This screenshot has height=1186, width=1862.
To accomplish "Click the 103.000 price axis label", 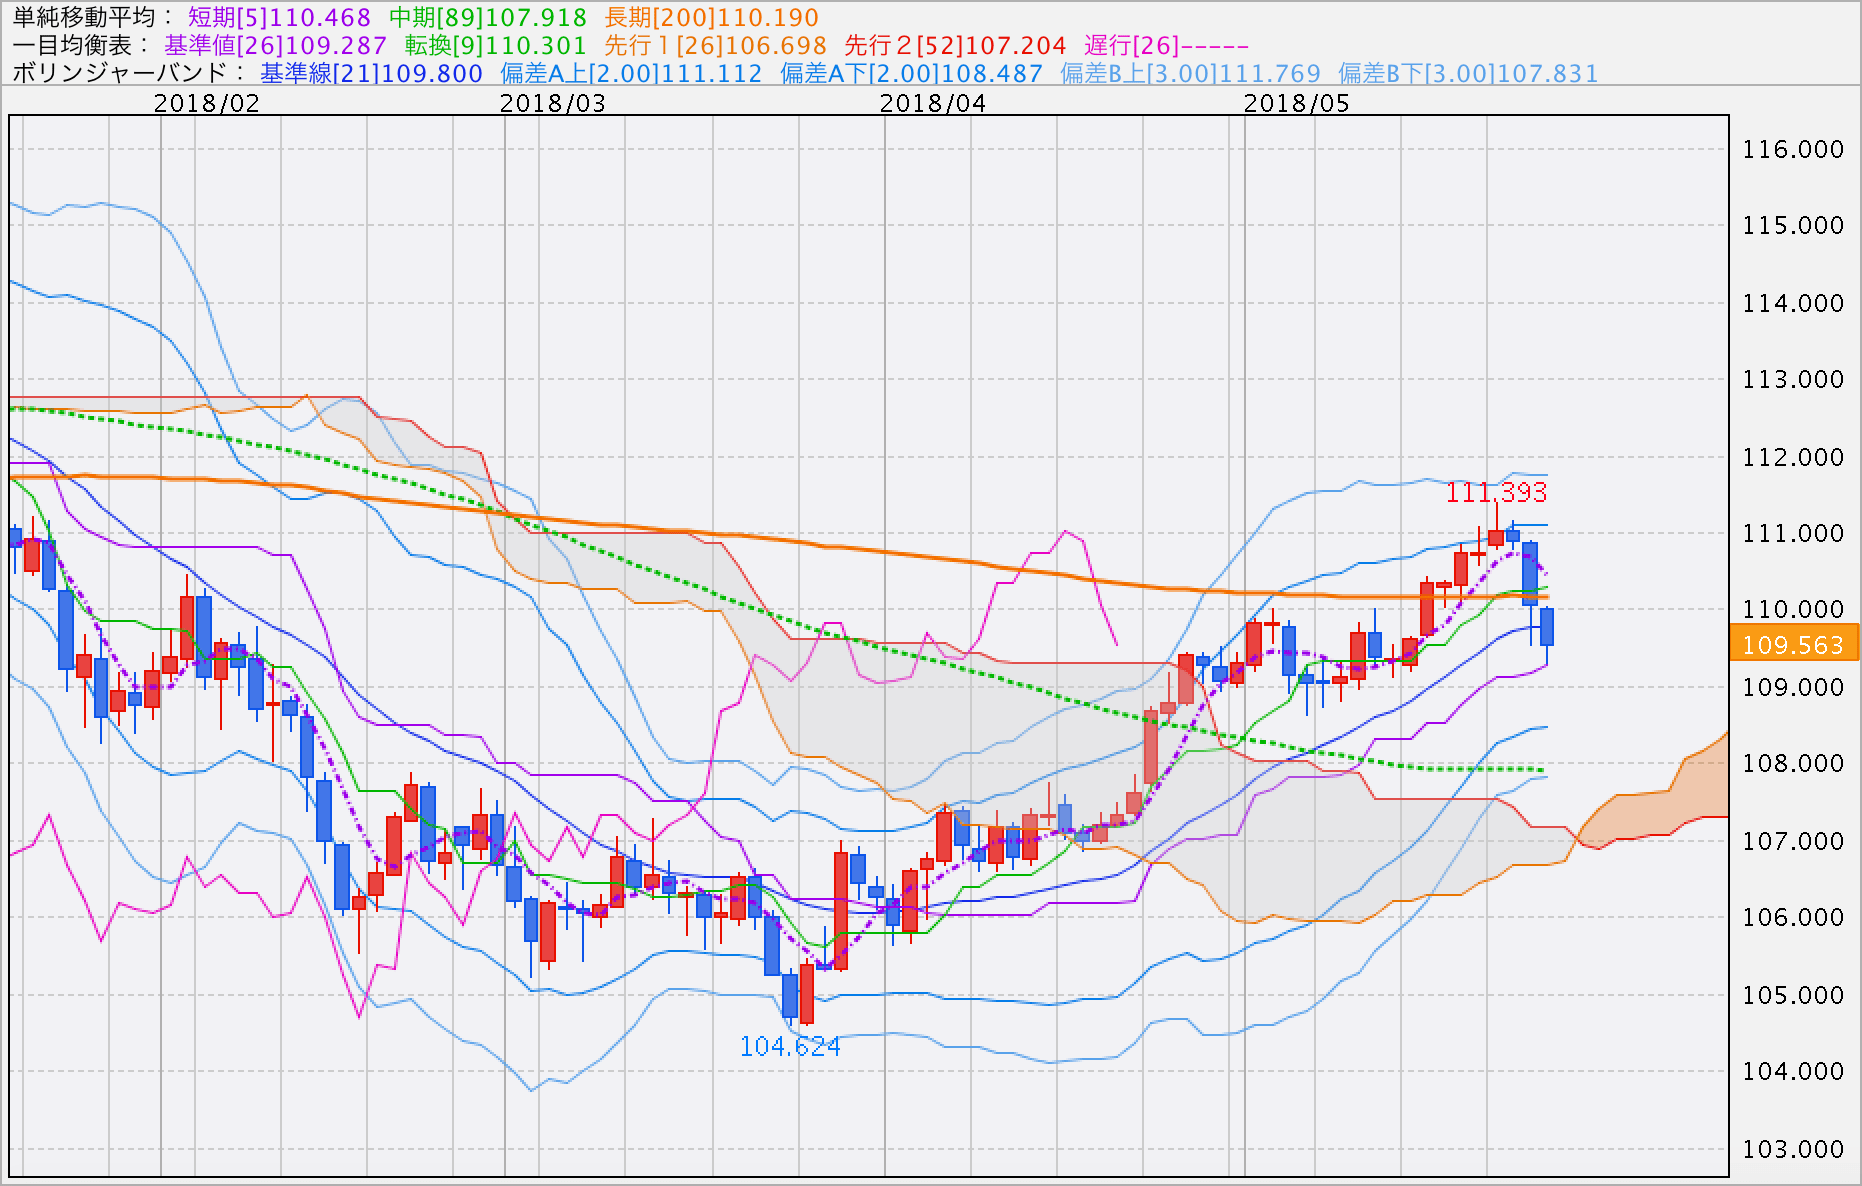I will click(1793, 1149).
